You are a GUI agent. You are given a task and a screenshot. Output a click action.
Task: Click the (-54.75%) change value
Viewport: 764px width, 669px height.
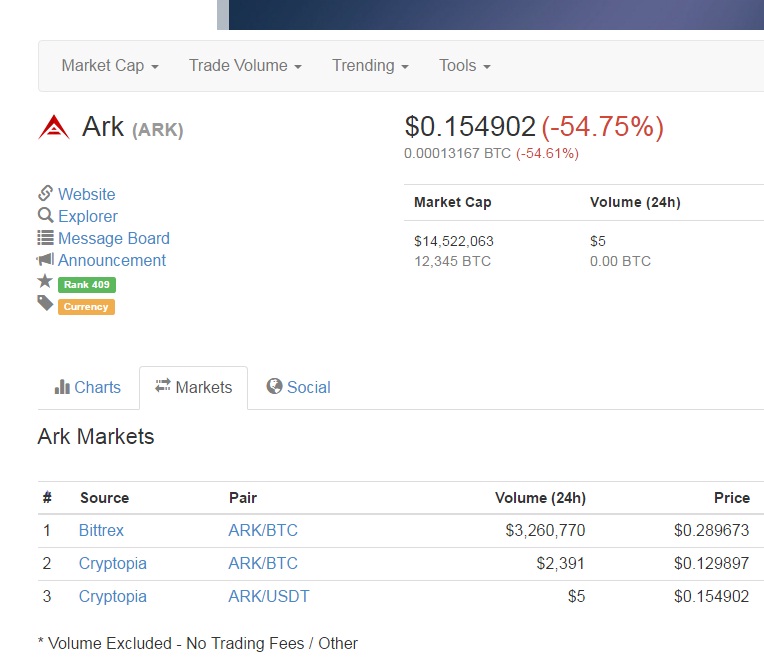point(603,127)
